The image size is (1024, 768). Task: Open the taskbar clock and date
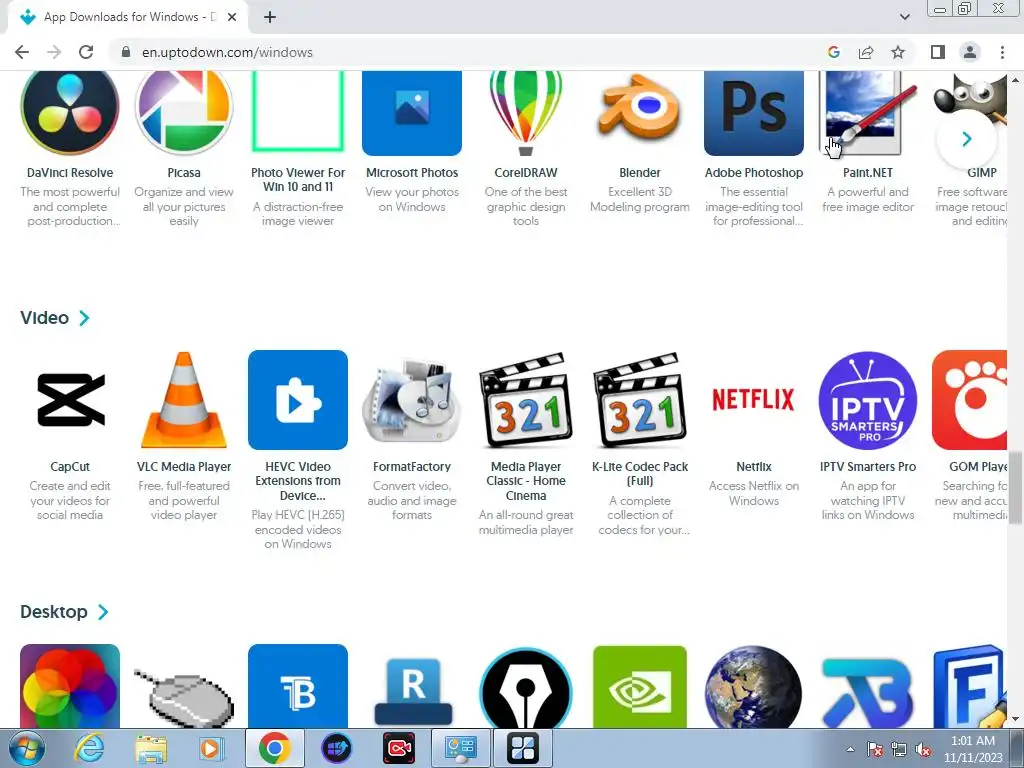tap(973, 749)
